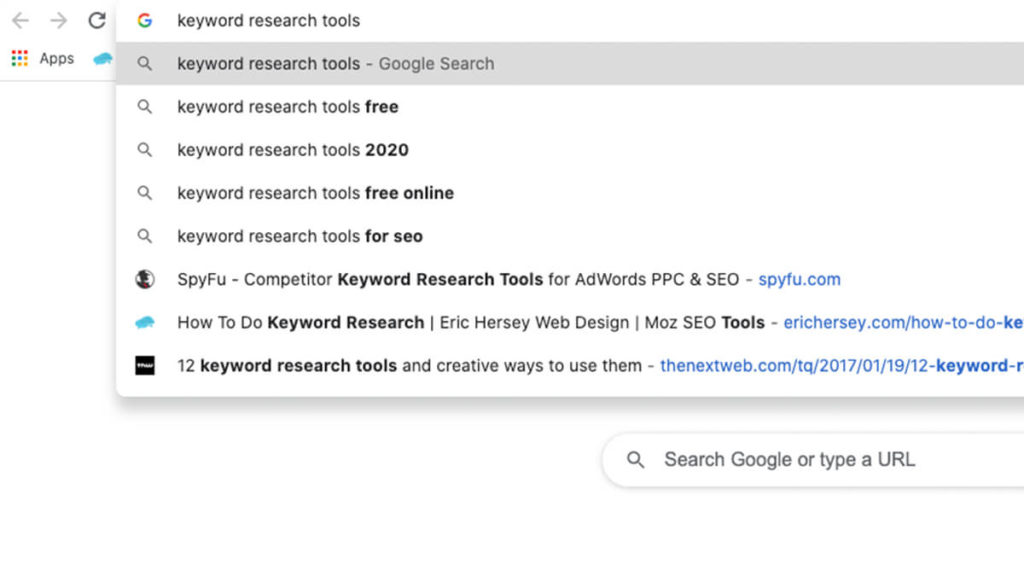Select 'keyword research tools free online' suggestion

point(315,193)
